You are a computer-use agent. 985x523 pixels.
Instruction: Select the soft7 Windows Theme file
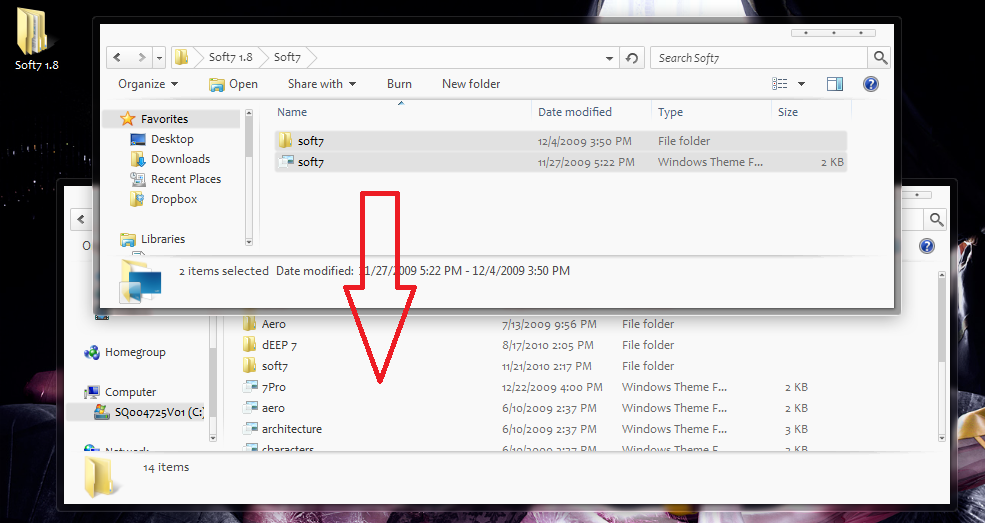pyautogui.click(x=310, y=162)
